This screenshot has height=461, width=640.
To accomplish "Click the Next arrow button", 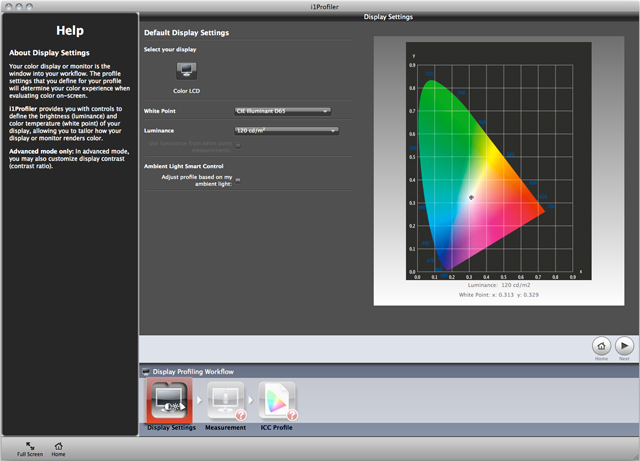I will tap(624, 346).
